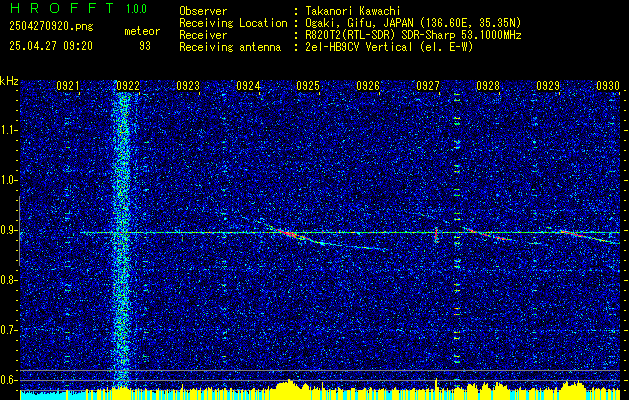Click the kHz axis unit label
The image size is (629, 400).
click(9, 81)
